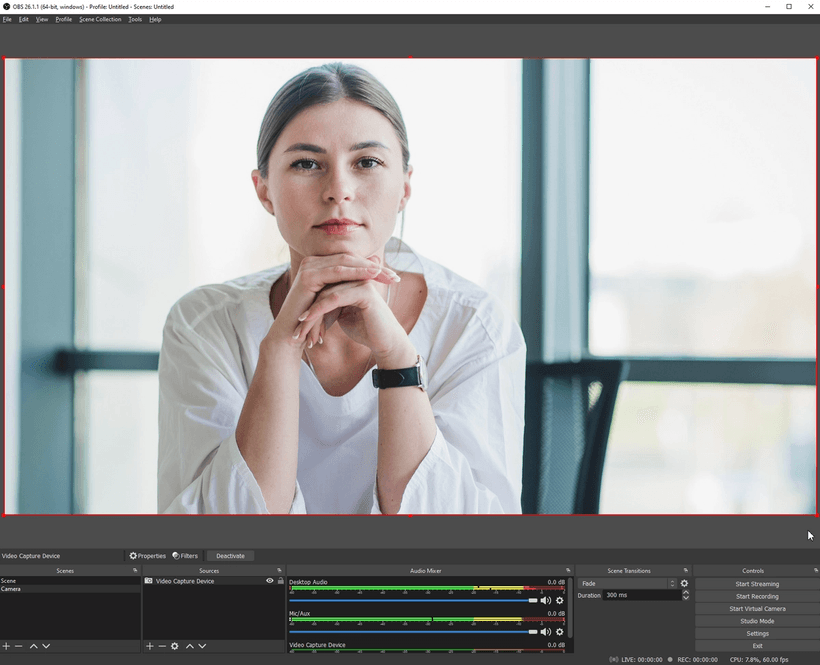
Task: Open source properties via the gear icon in Sources
Action: 175,646
